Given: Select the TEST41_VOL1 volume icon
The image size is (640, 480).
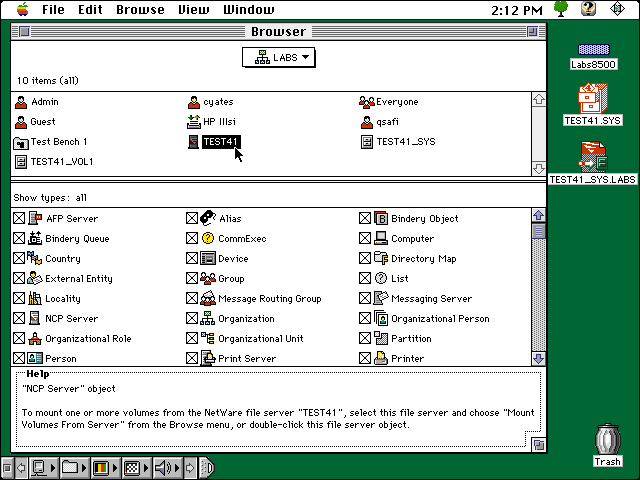Looking at the screenshot, I should coord(21,162).
